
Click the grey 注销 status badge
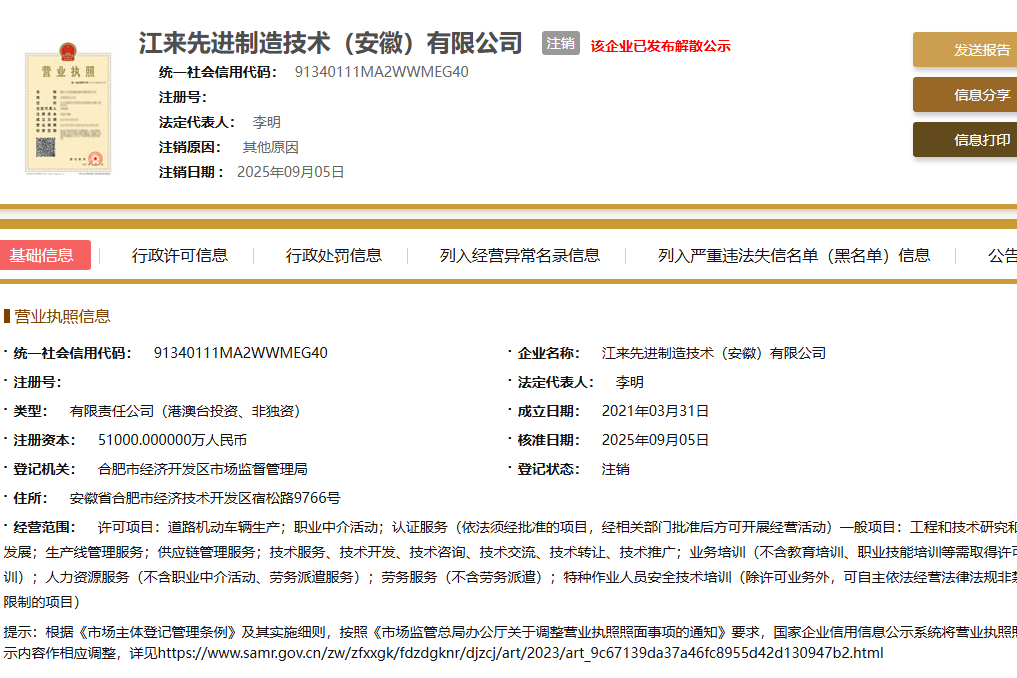(560, 43)
